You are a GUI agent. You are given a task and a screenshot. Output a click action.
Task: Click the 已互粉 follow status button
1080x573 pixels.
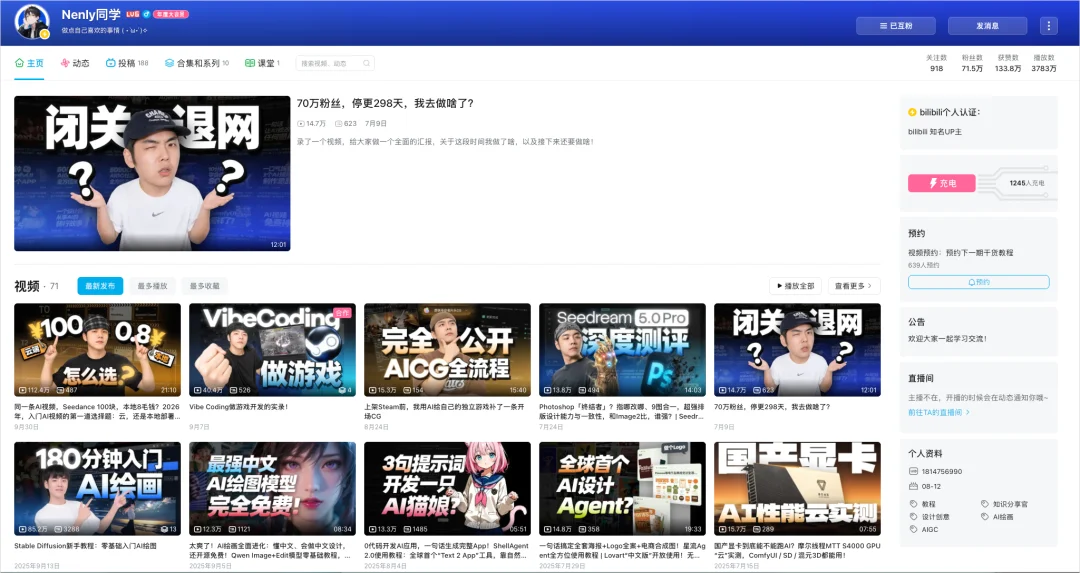tap(895, 26)
